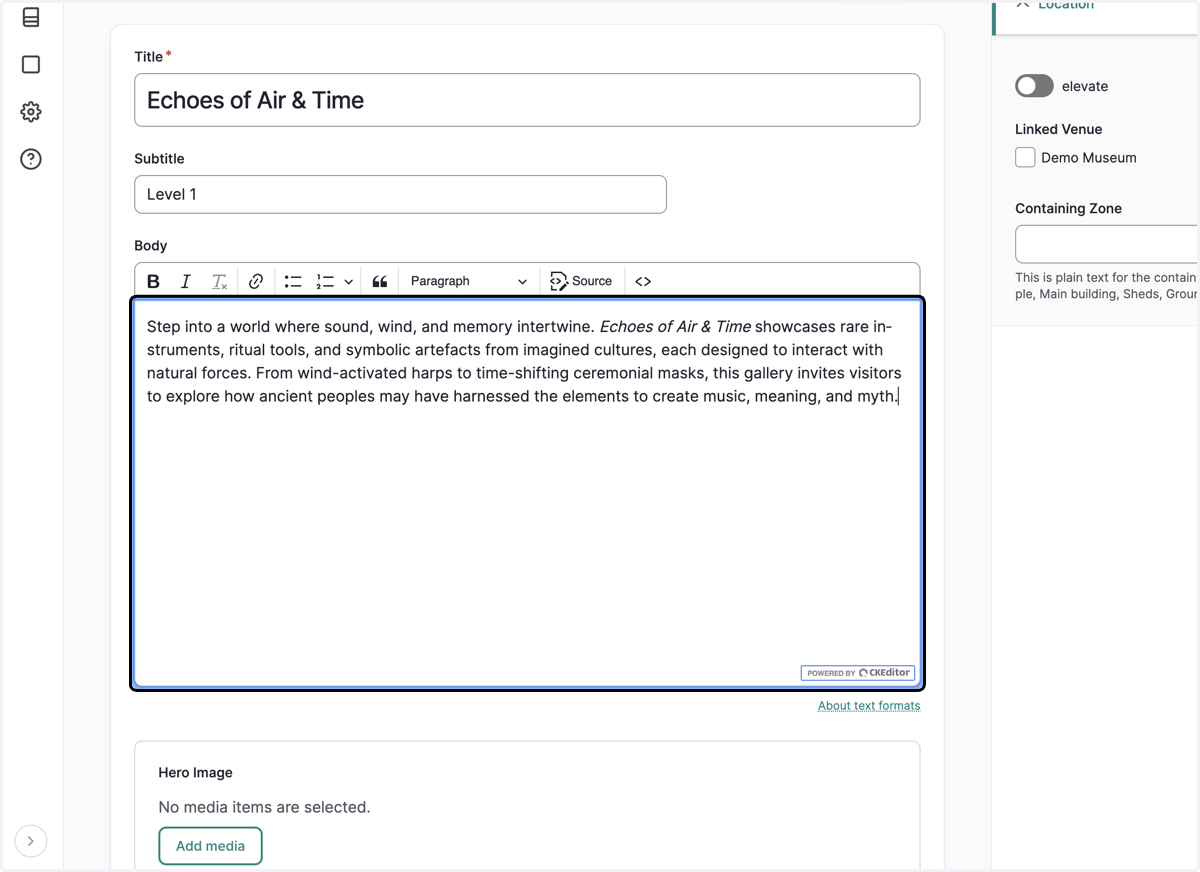Image resolution: width=1200 pixels, height=872 pixels.
Task: Open numbered list style dropdown arrow
Action: tap(348, 281)
